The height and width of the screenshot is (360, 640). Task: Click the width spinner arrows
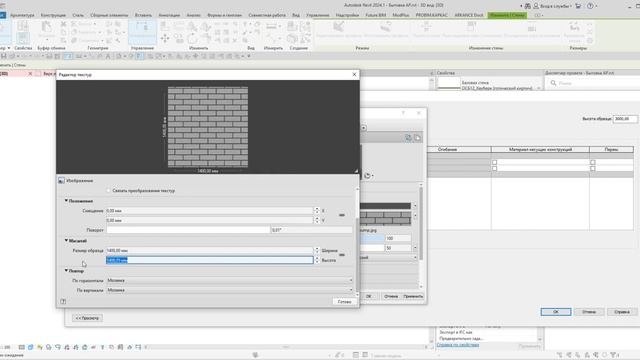tap(316, 250)
